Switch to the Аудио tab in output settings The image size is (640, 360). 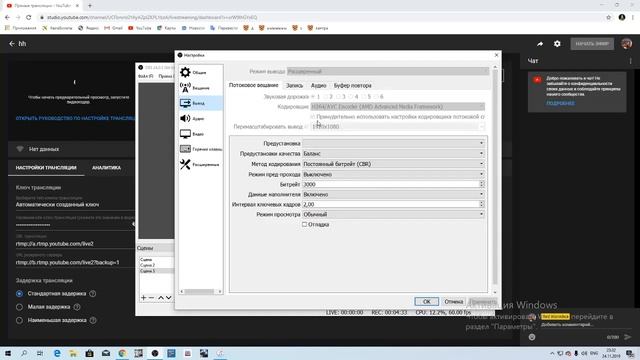click(x=318, y=85)
